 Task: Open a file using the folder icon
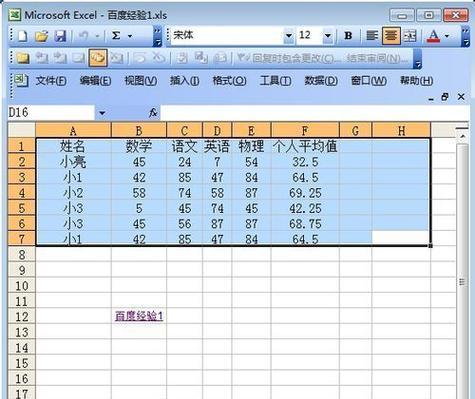coord(41,35)
